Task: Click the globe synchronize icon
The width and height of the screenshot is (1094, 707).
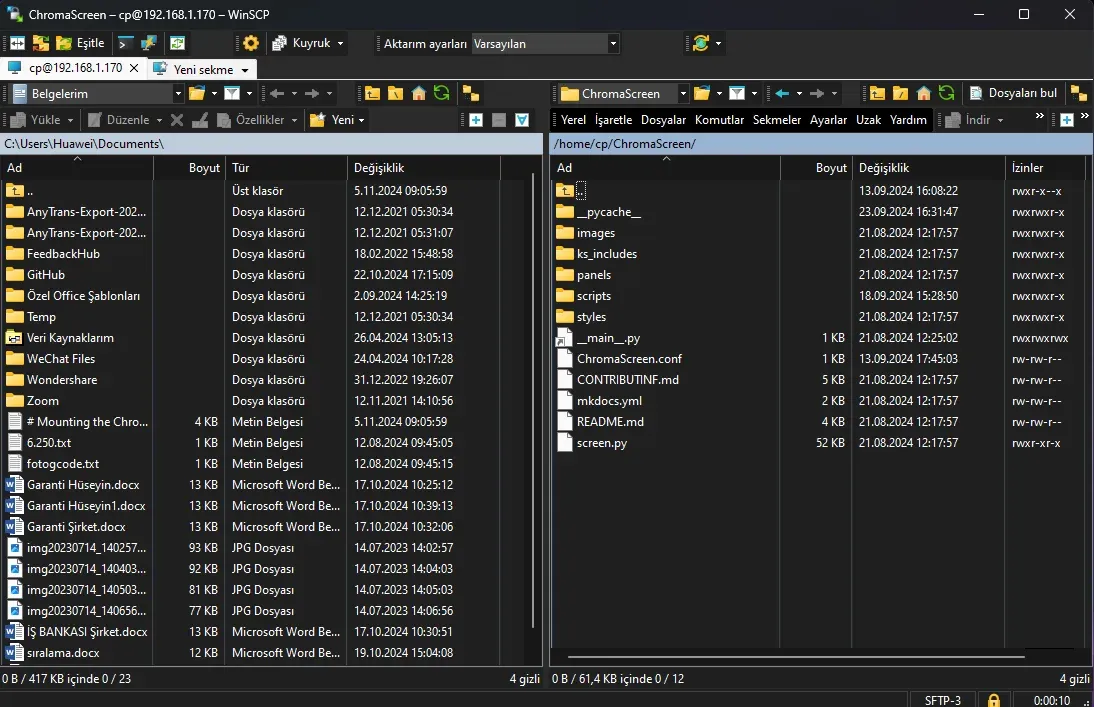Action: pos(700,43)
